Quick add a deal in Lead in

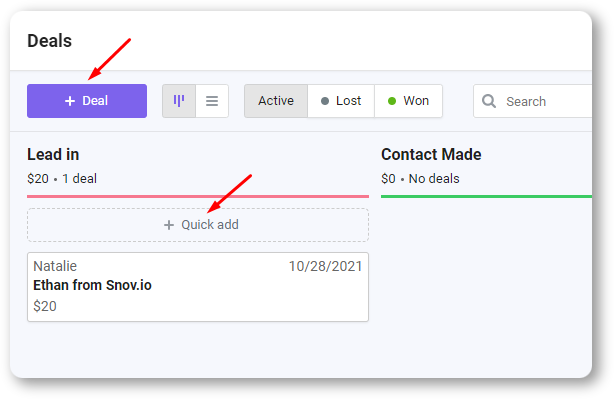pyautogui.click(x=198, y=225)
